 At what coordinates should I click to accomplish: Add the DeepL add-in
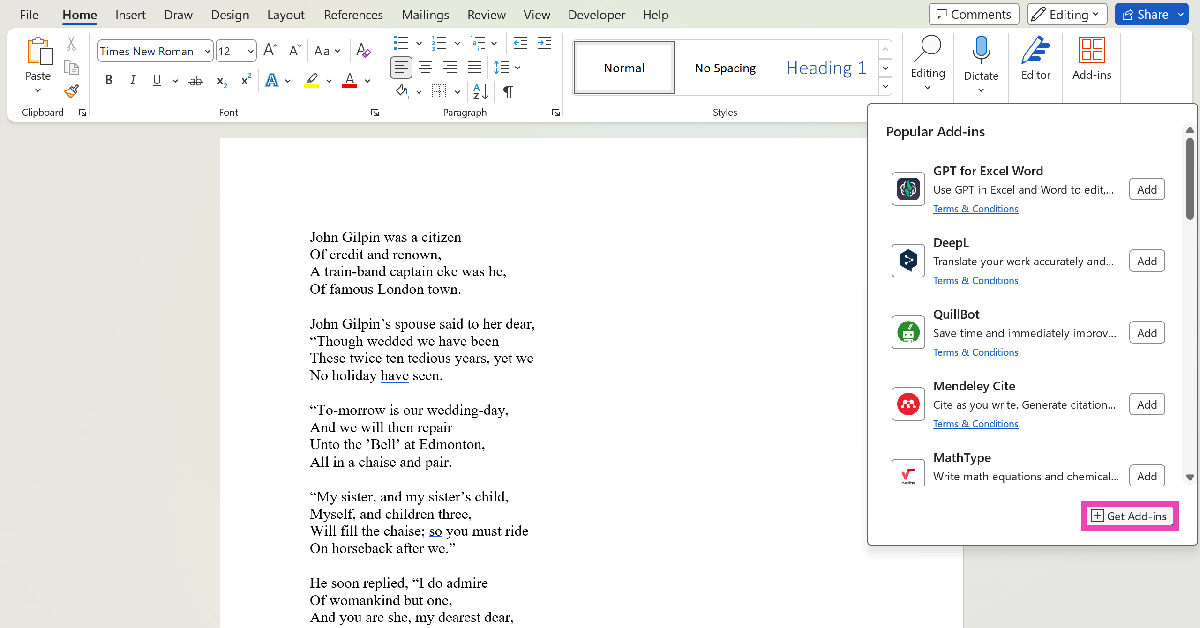click(x=1146, y=260)
